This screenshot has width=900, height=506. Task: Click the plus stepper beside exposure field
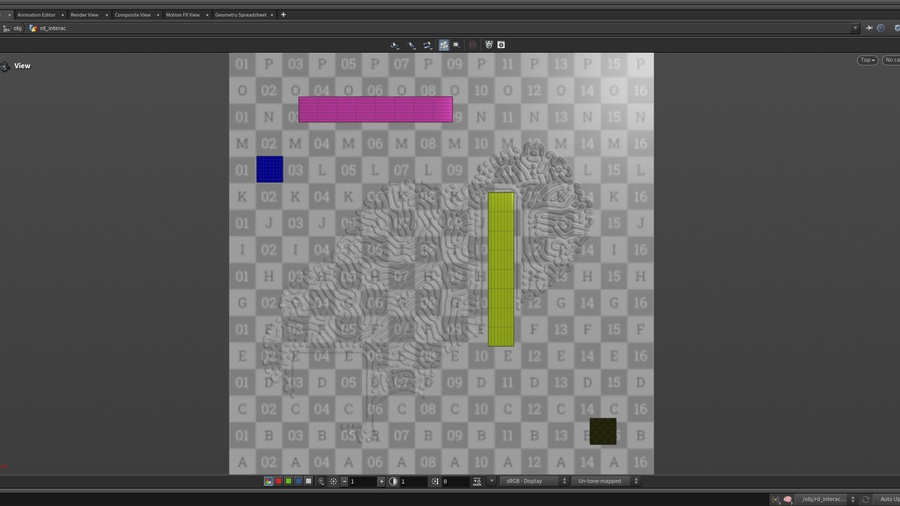point(381,481)
